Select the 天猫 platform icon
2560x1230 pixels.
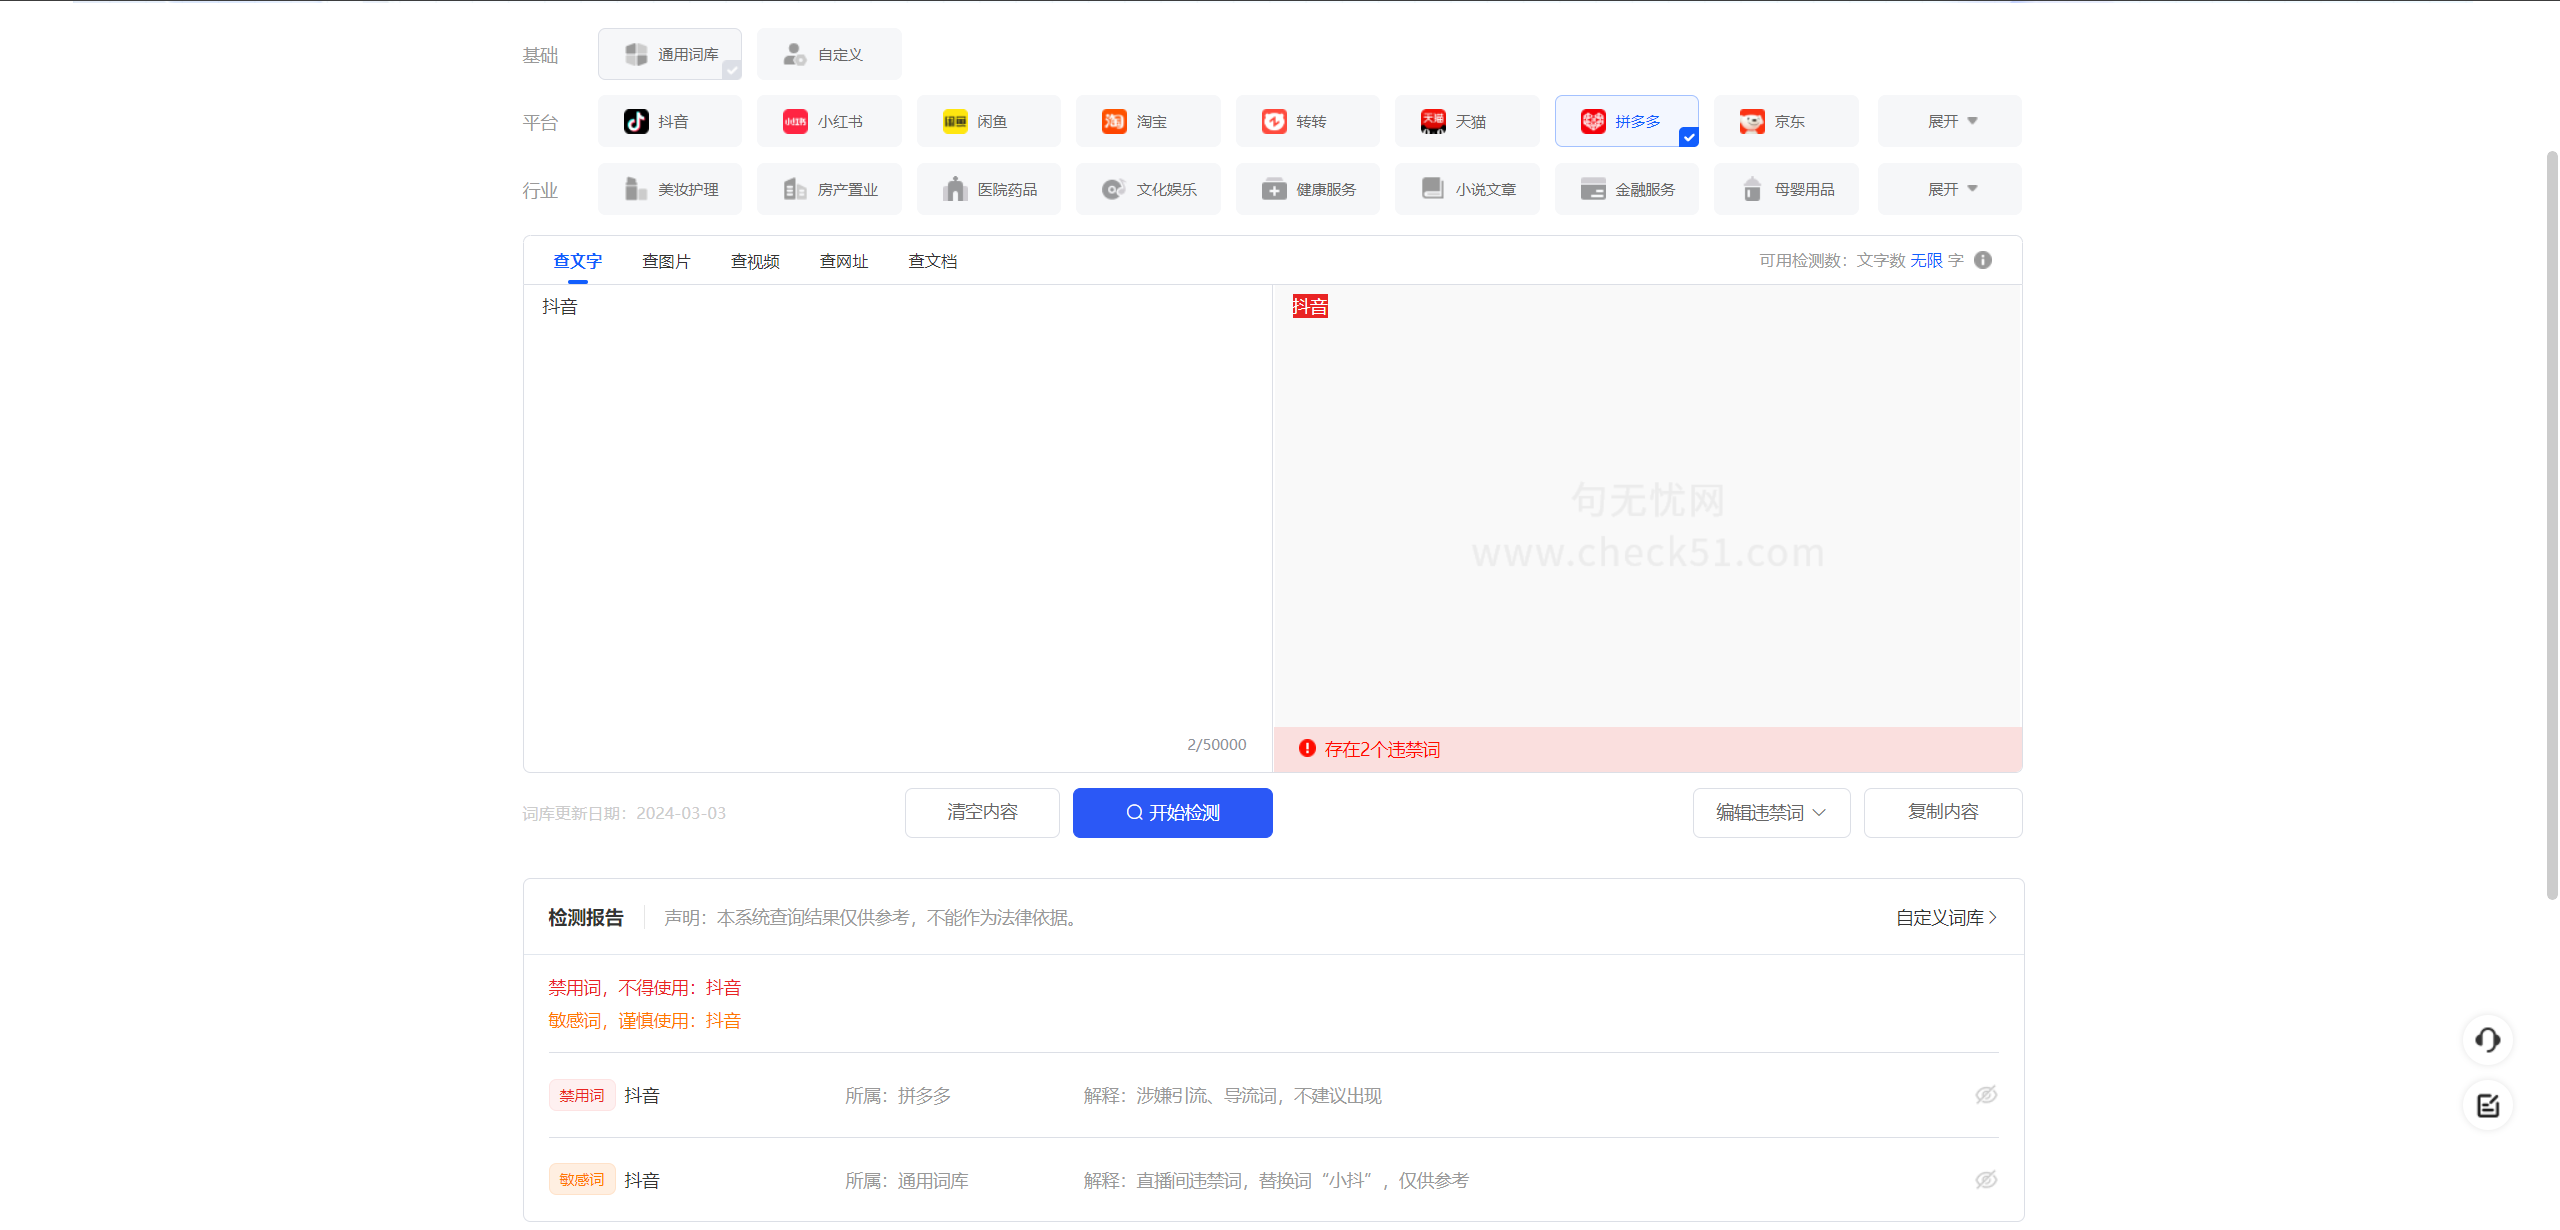[x=1433, y=121]
